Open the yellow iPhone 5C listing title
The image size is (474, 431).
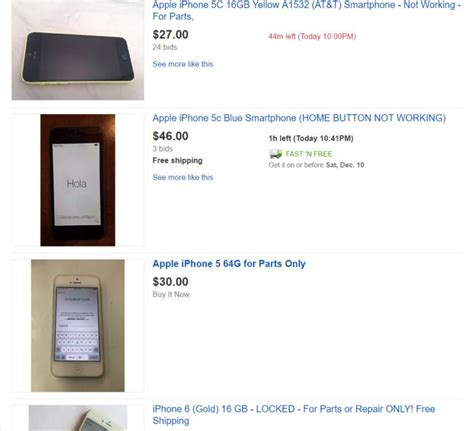pyautogui.click(x=307, y=11)
